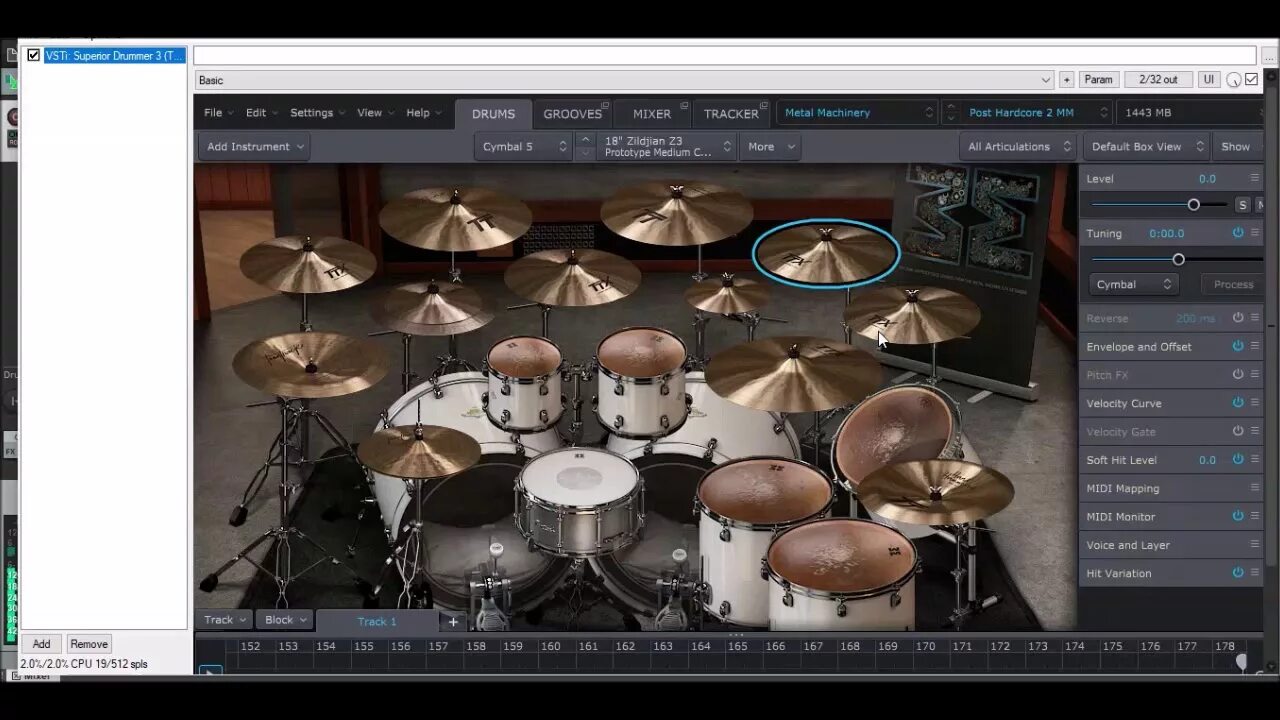Select the DRUMS tab
Screen dimensions: 1280x720
tap(493, 114)
